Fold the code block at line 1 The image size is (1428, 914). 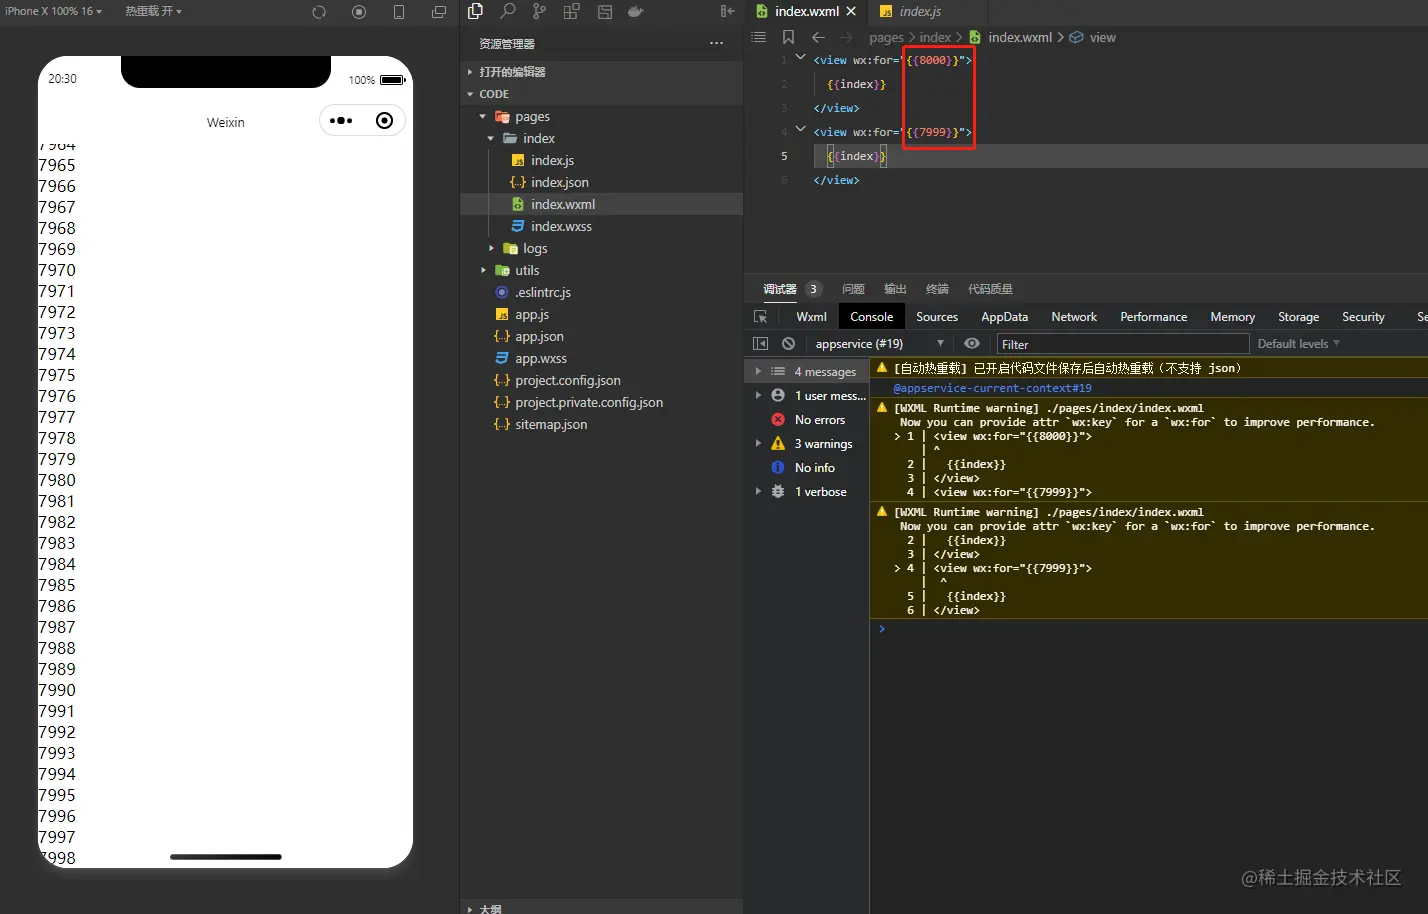coord(800,58)
